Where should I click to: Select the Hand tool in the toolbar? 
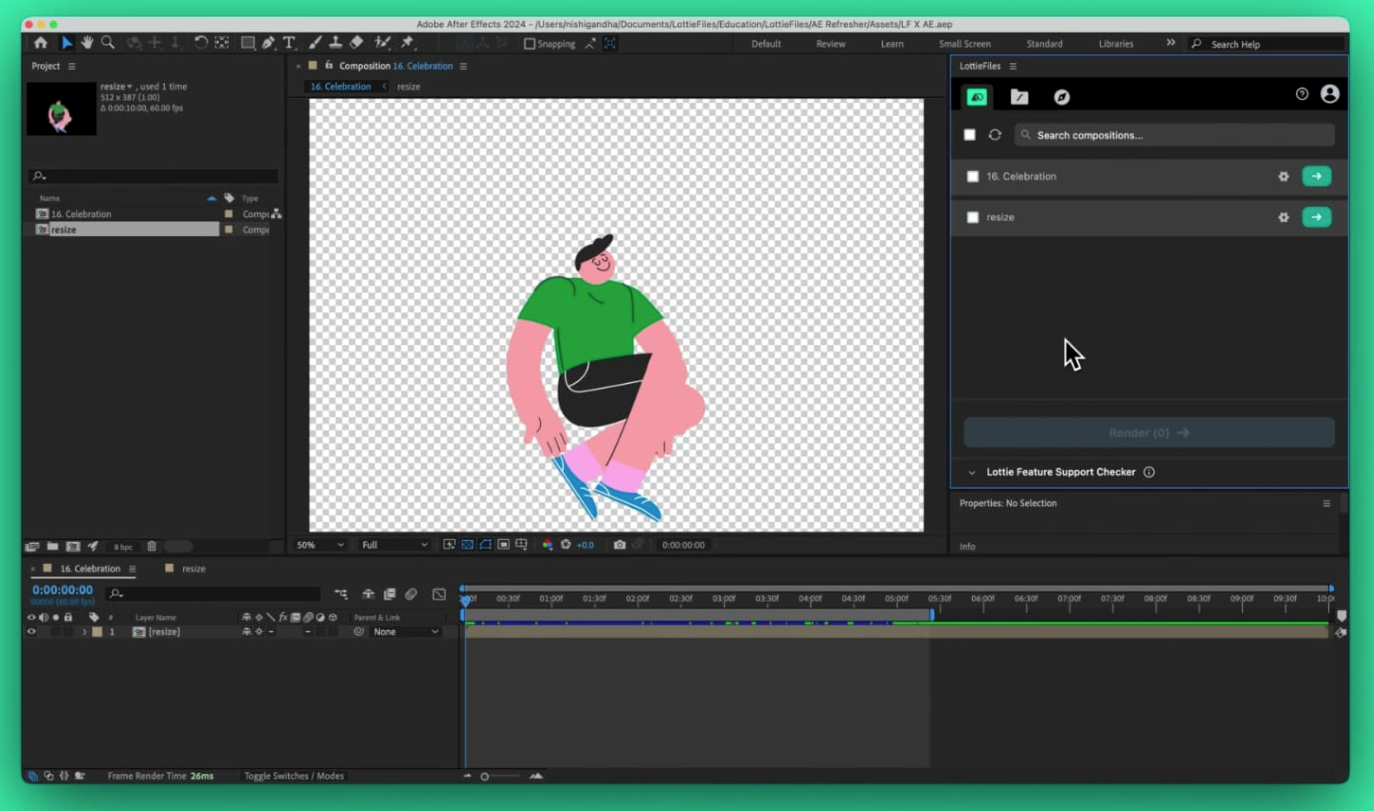[x=86, y=43]
